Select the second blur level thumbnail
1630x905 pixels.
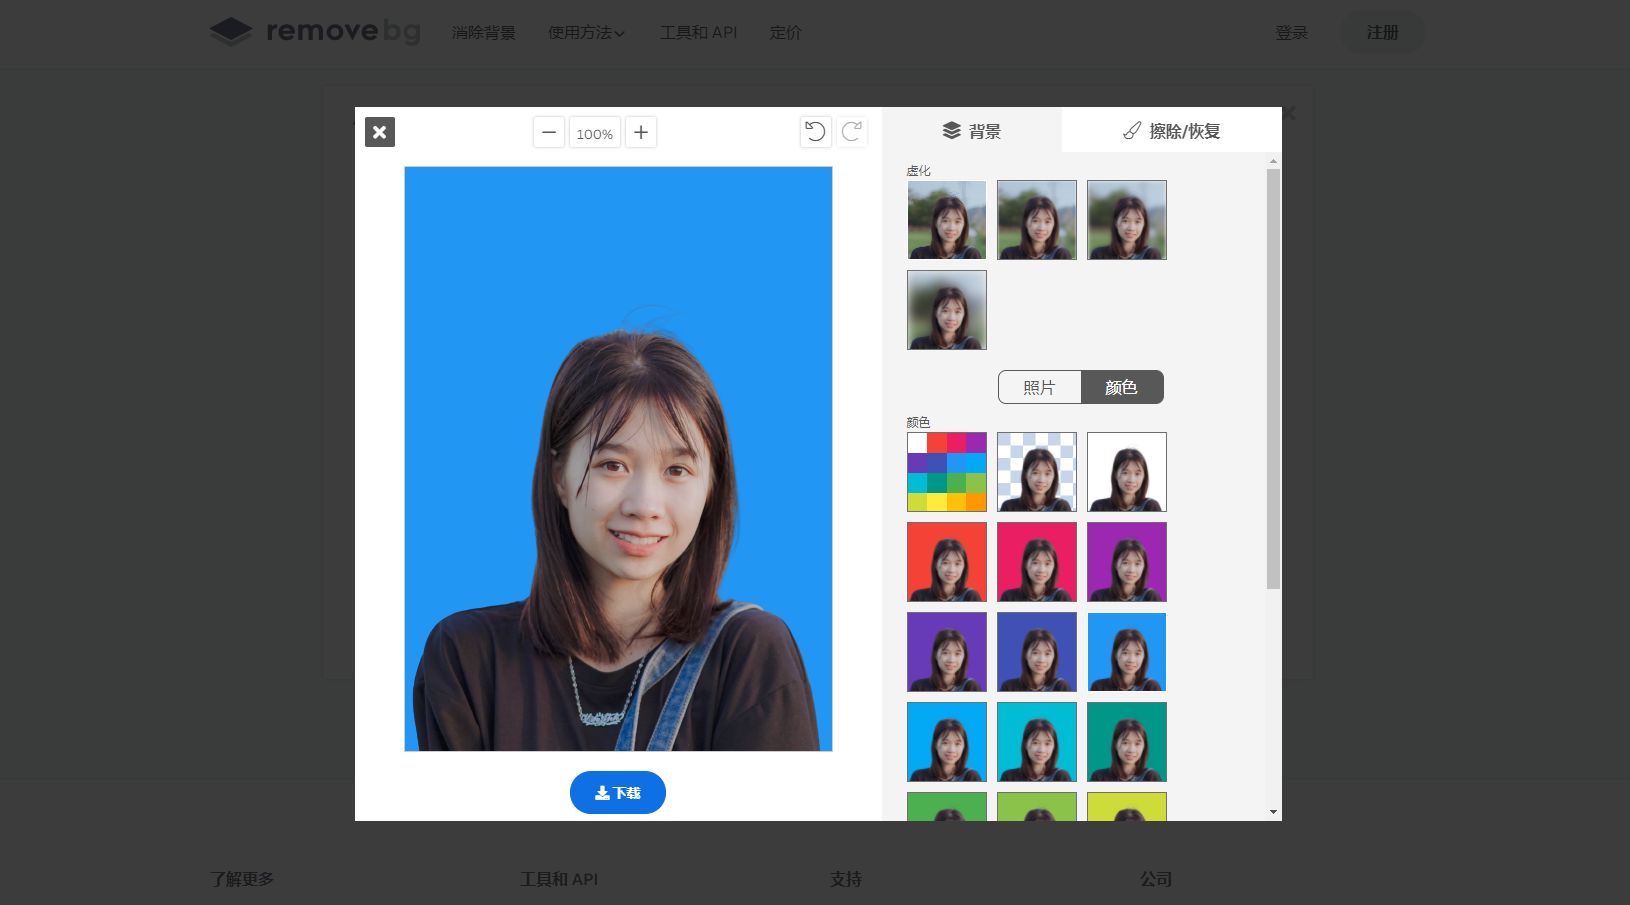[1037, 220]
